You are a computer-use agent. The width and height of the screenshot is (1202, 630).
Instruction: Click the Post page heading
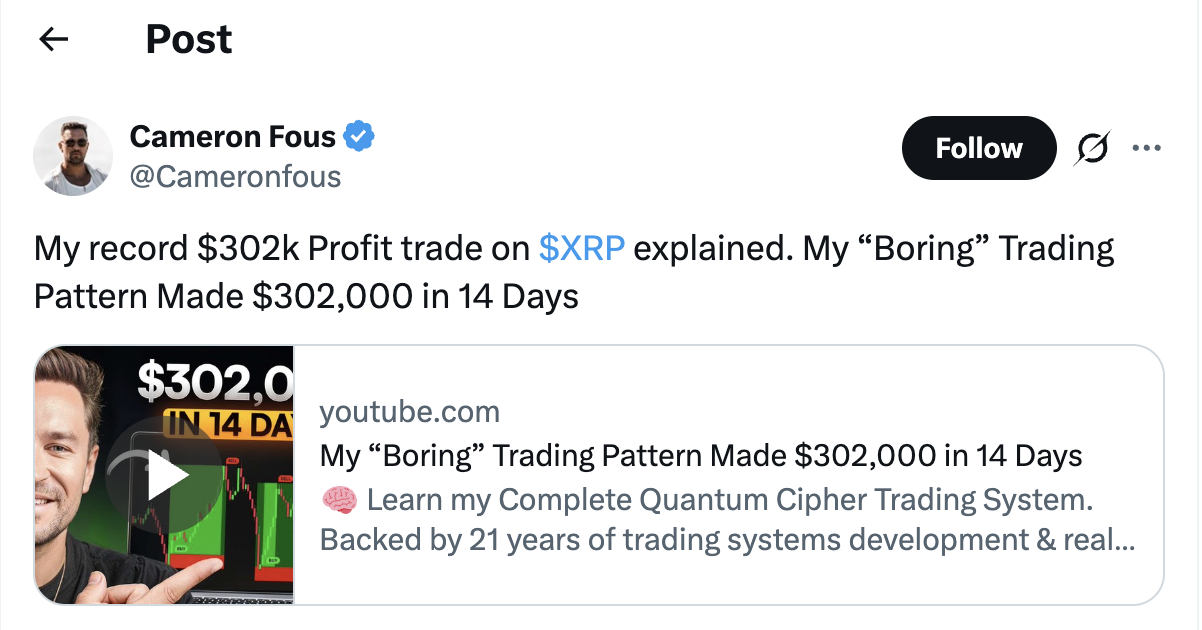point(189,40)
